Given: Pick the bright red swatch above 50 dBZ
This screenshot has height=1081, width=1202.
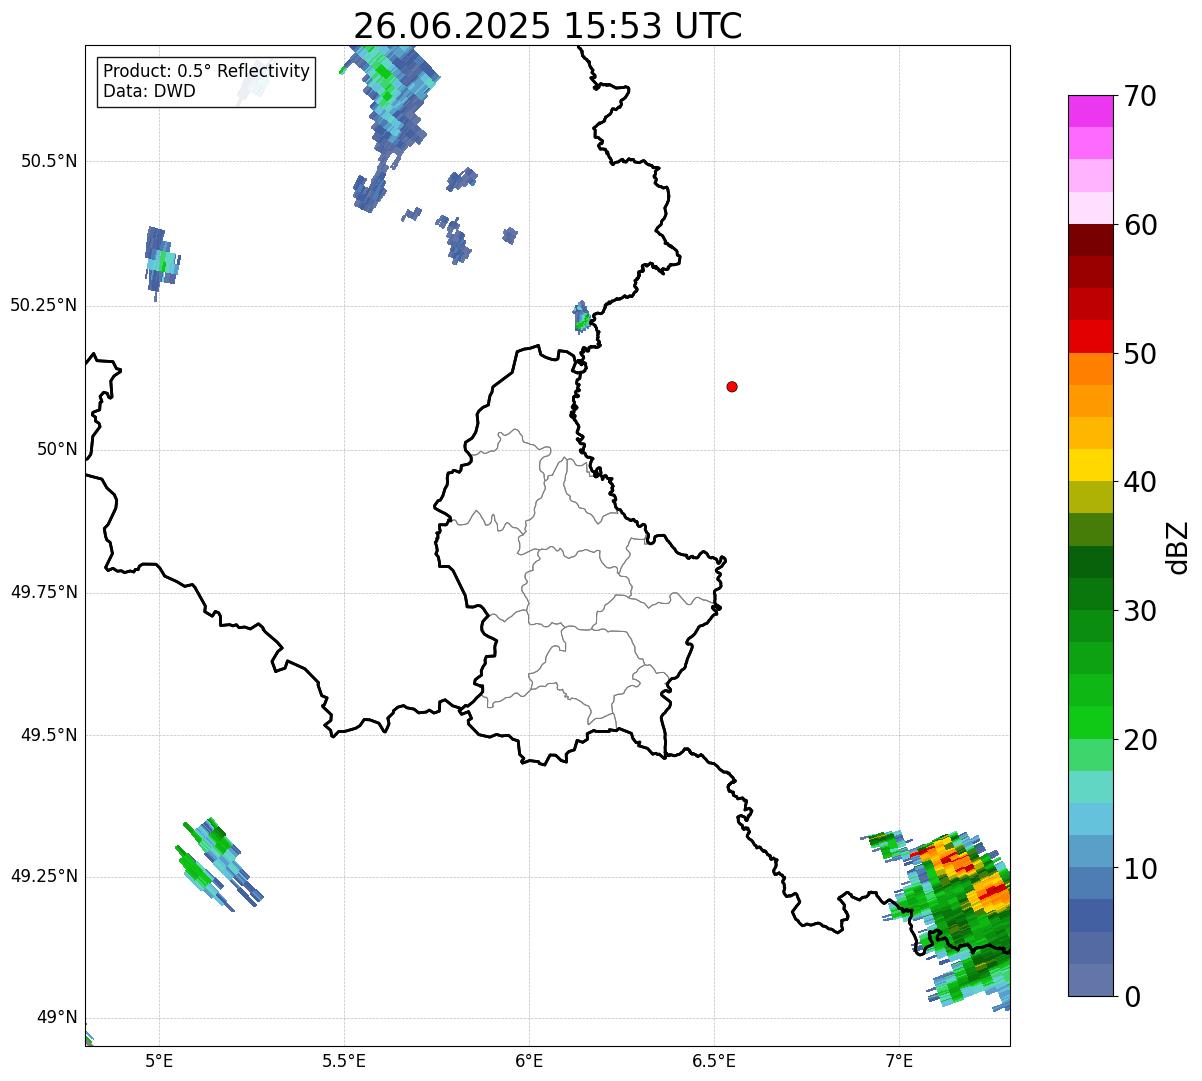Looking at the screenshot, I should coord(1090,336).
